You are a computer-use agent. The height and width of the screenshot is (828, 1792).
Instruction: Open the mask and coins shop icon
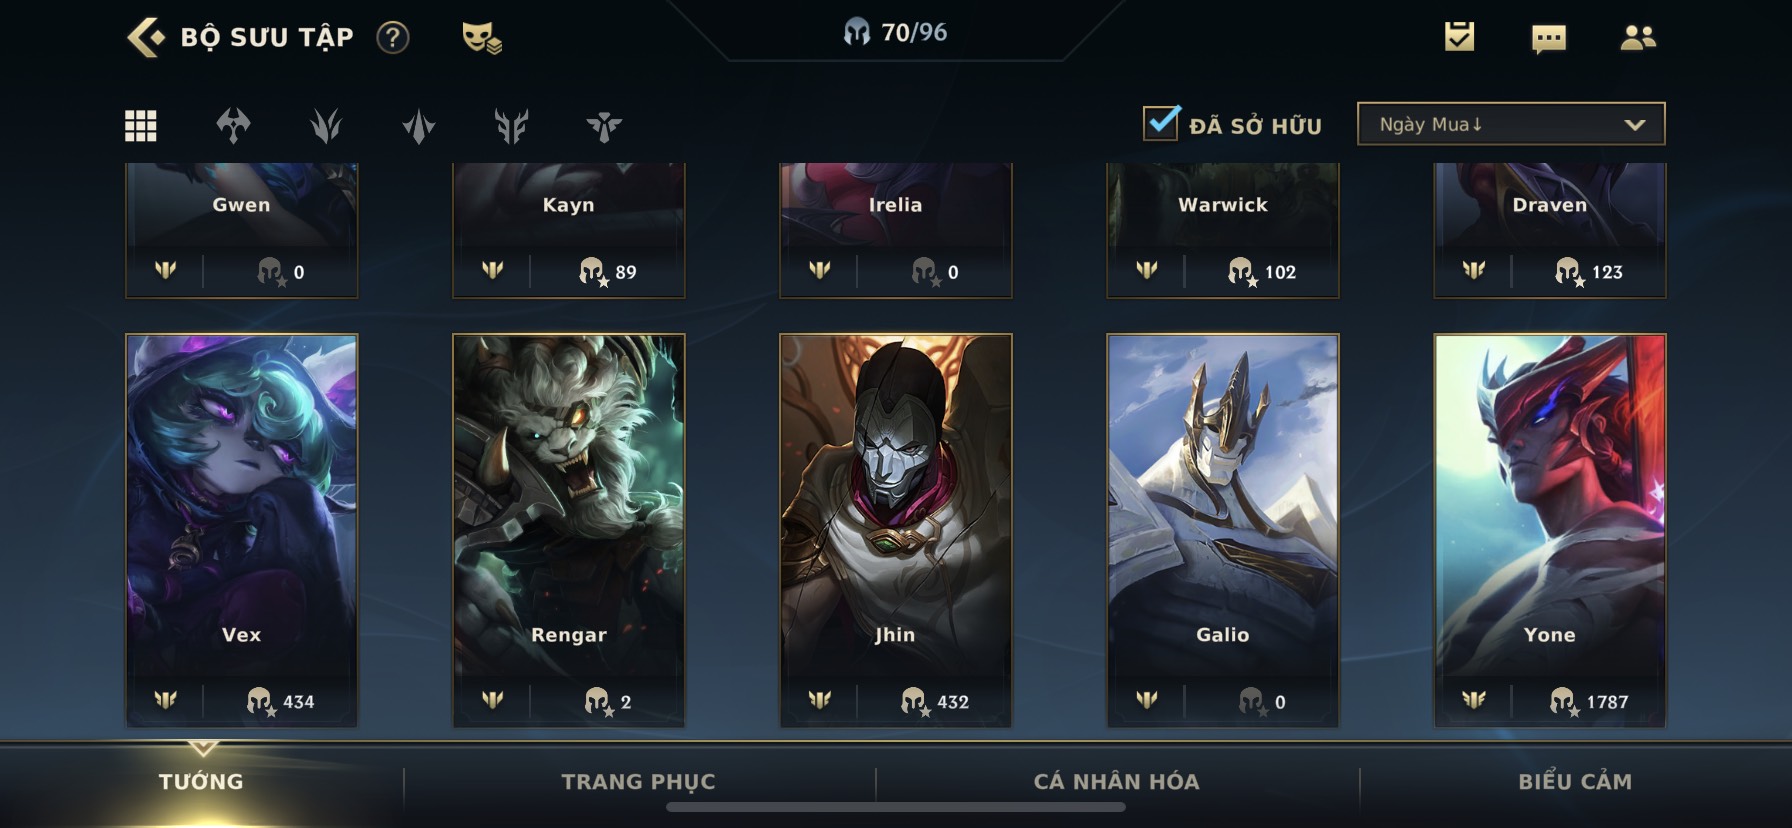point(481,38)
